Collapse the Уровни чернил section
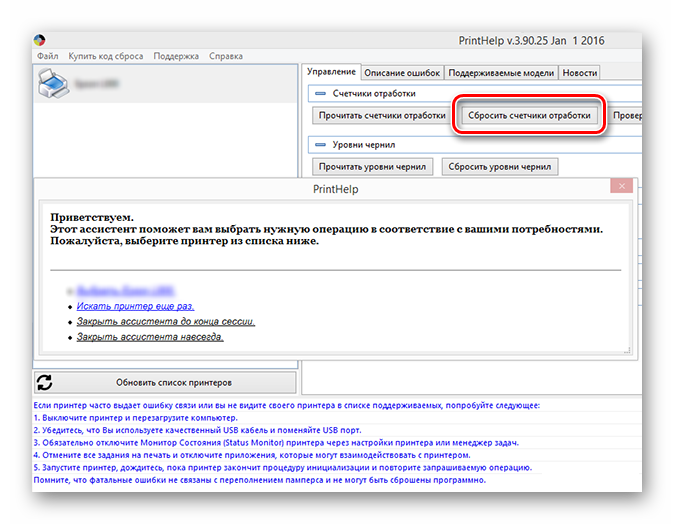 [x=320, y=145]
